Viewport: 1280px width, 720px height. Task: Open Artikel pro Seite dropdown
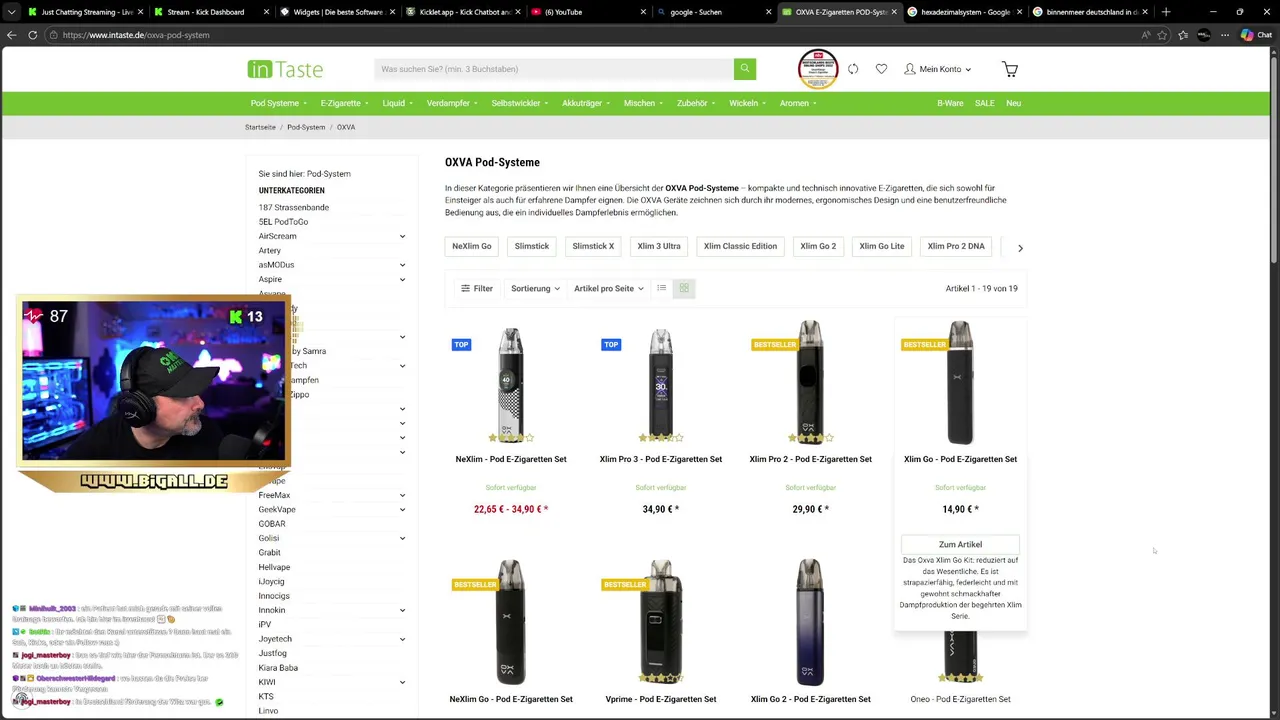coord(609,288)
